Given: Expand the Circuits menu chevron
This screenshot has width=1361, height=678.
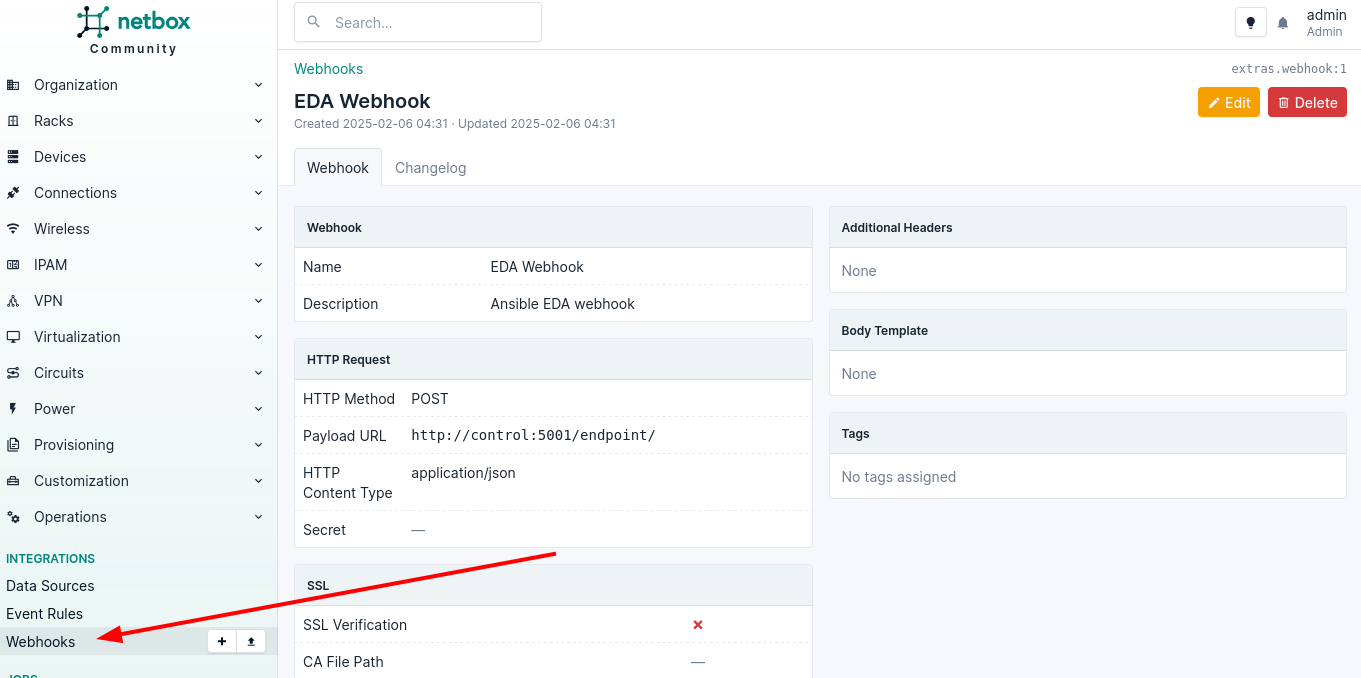Looking at the screenshot, I should [x=258, y=373].
